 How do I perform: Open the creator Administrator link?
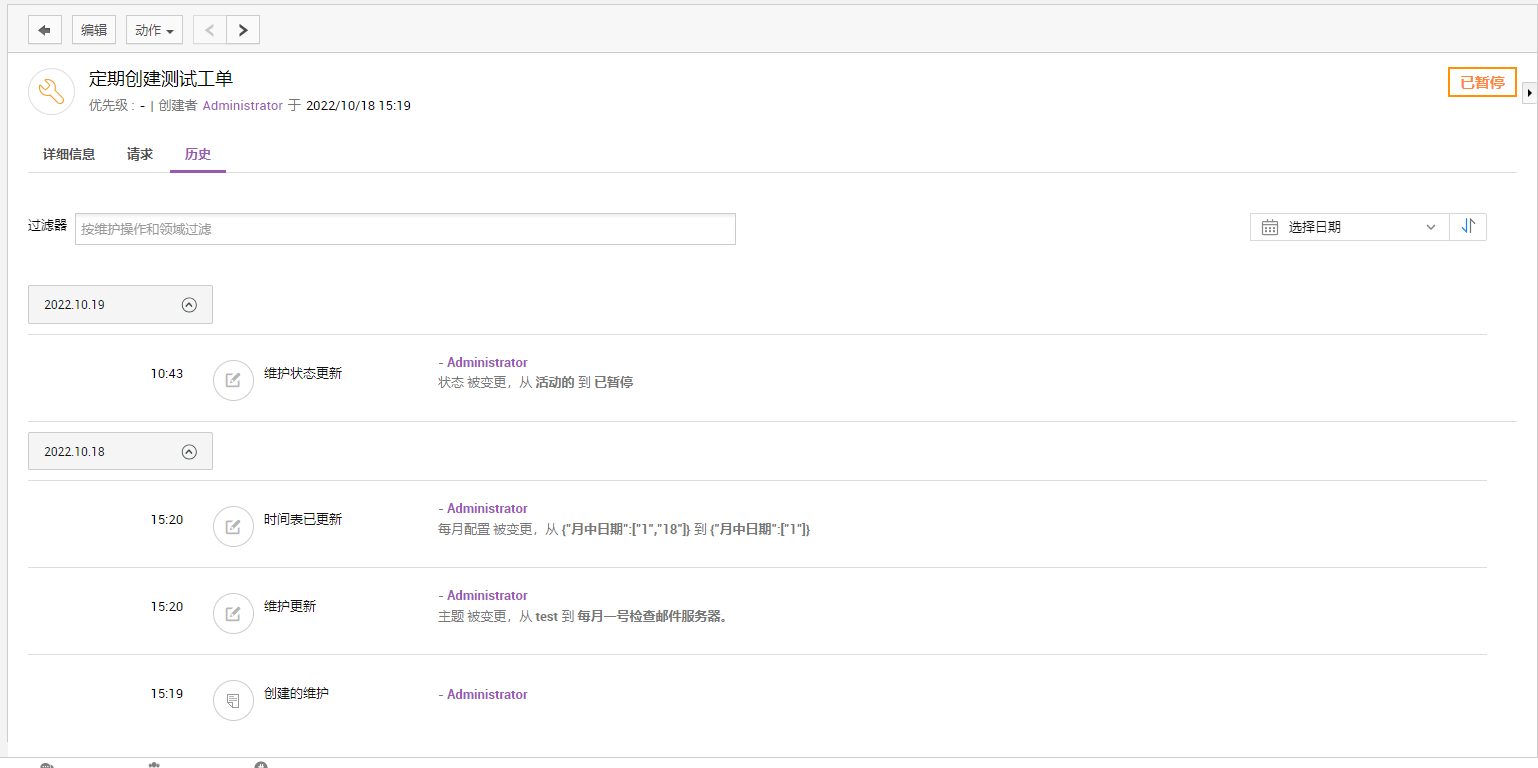[242, 105]
